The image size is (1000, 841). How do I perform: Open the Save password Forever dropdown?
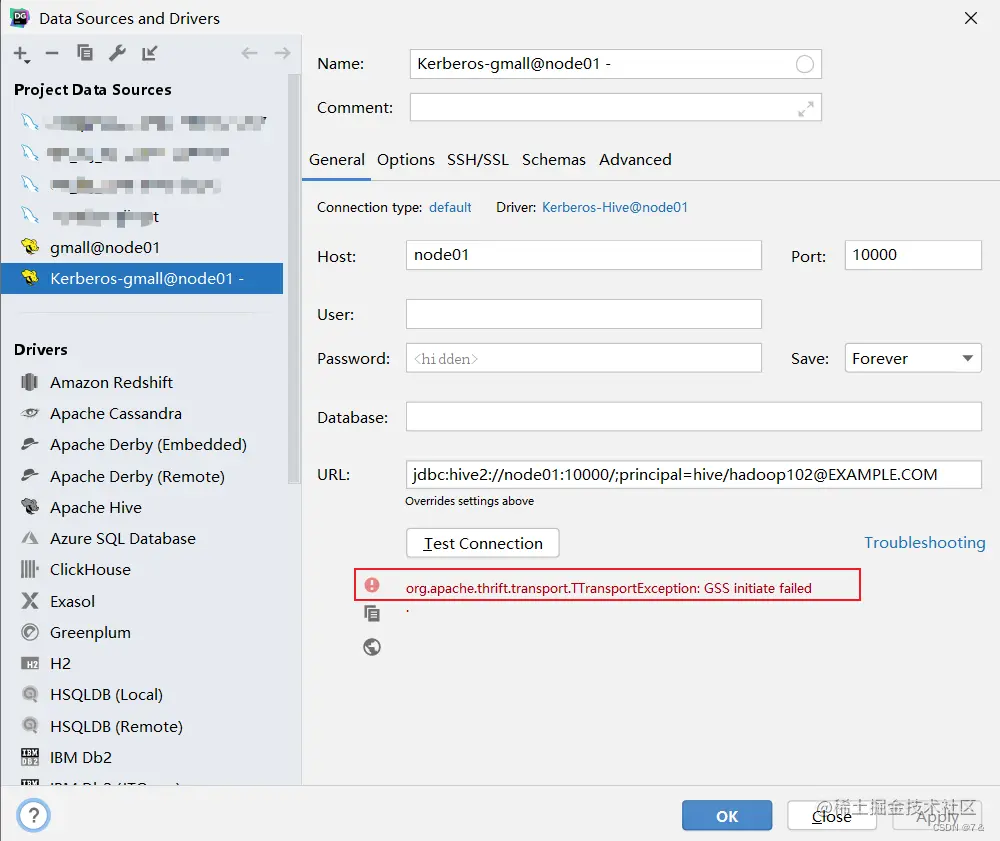click(913, 358)
